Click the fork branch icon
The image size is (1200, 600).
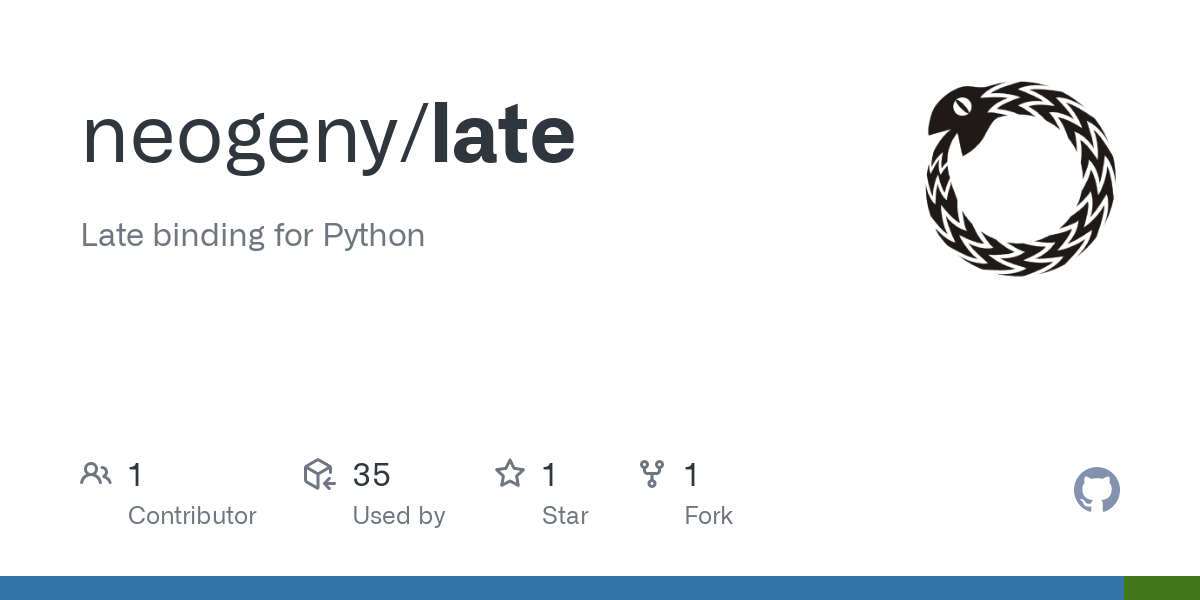pos(652,474)
